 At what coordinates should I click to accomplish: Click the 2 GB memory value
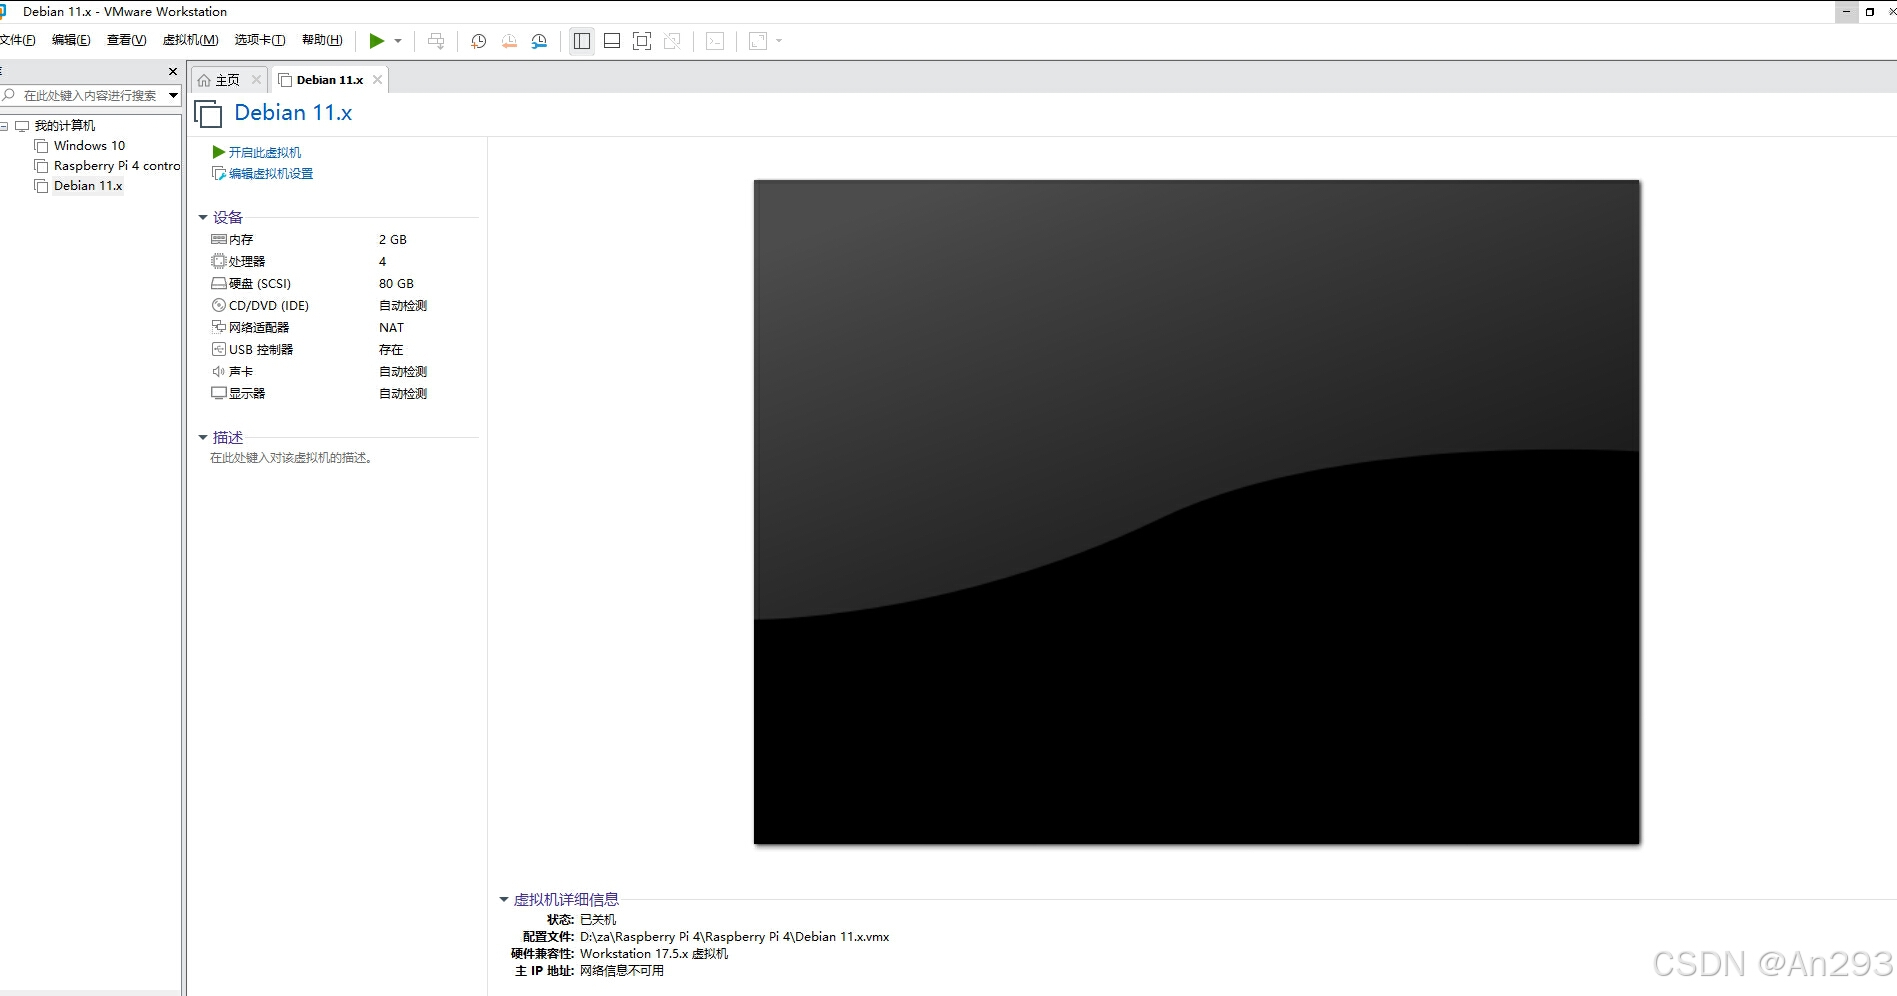(393, 240)
